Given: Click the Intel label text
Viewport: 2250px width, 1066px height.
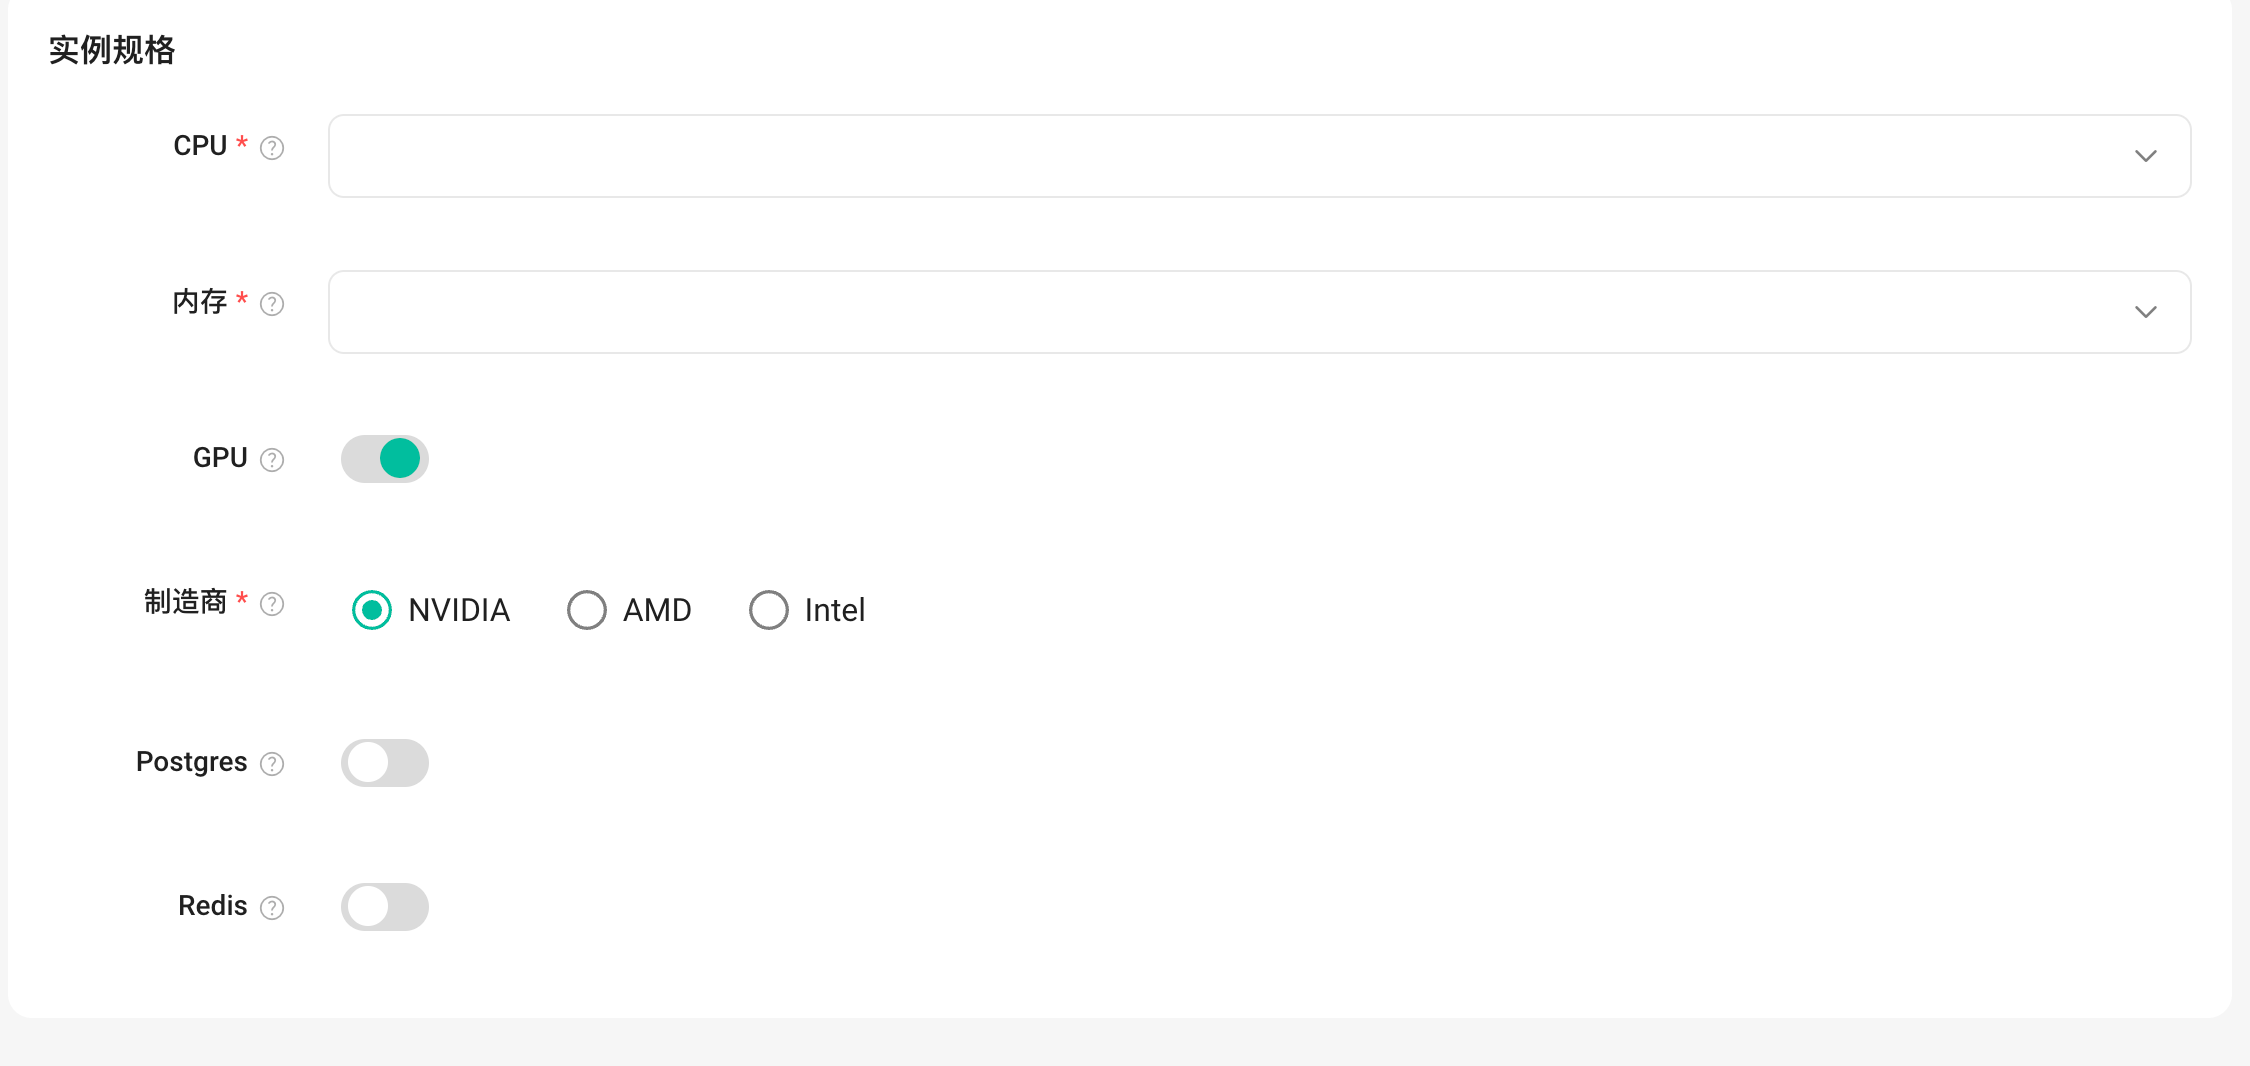Looking at the screenshot, I should [x=835, y=610].
